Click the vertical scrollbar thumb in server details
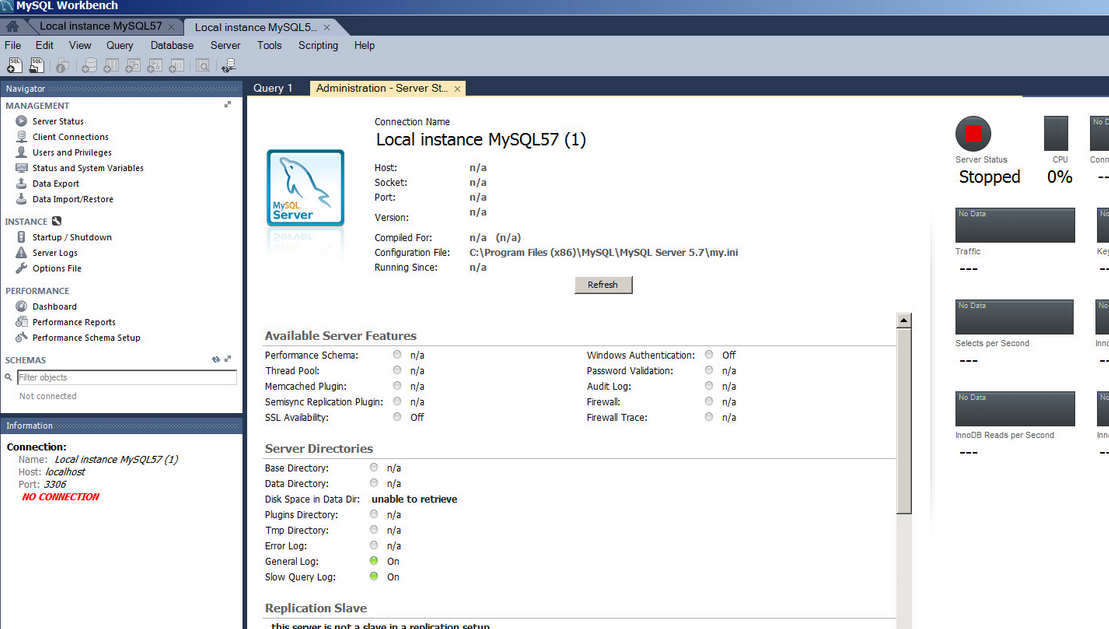 pos(904,421)
